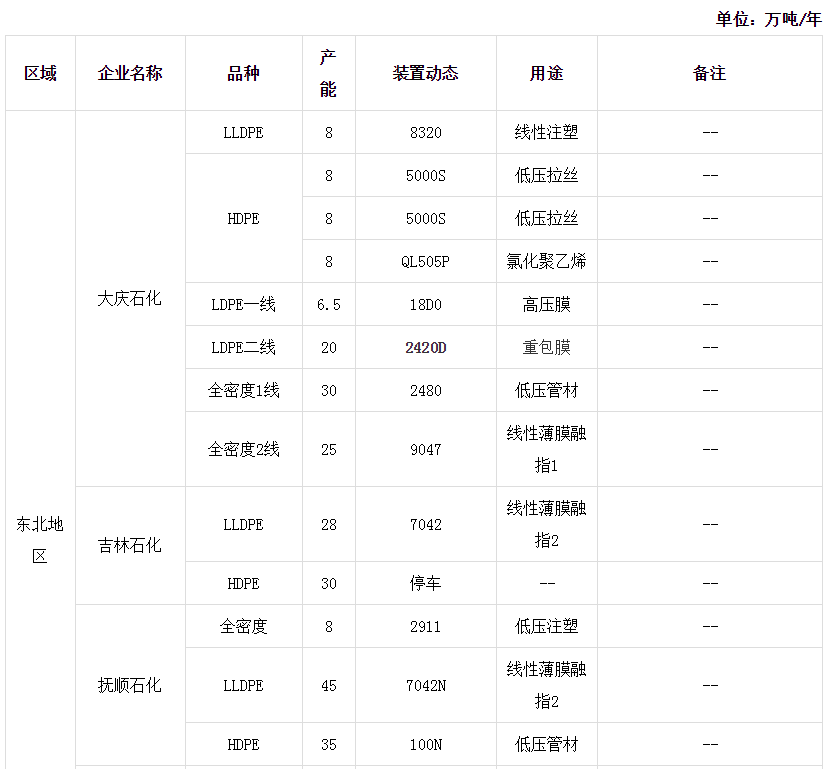Click the 高压膜 usage cell
The width and height of the screenshot is (828, 769).
(x=547, y=304)
